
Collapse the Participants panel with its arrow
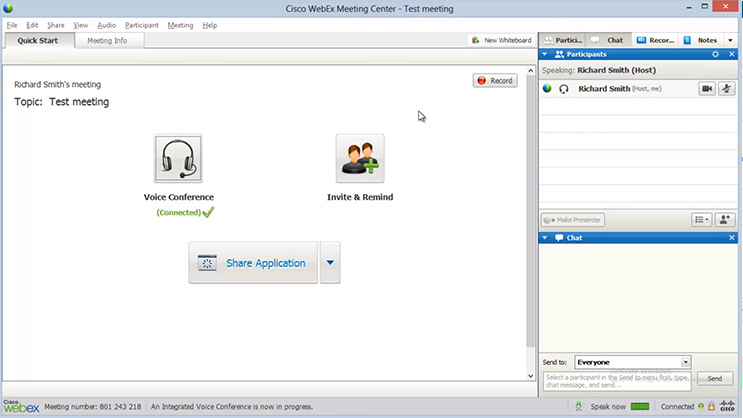545,54
